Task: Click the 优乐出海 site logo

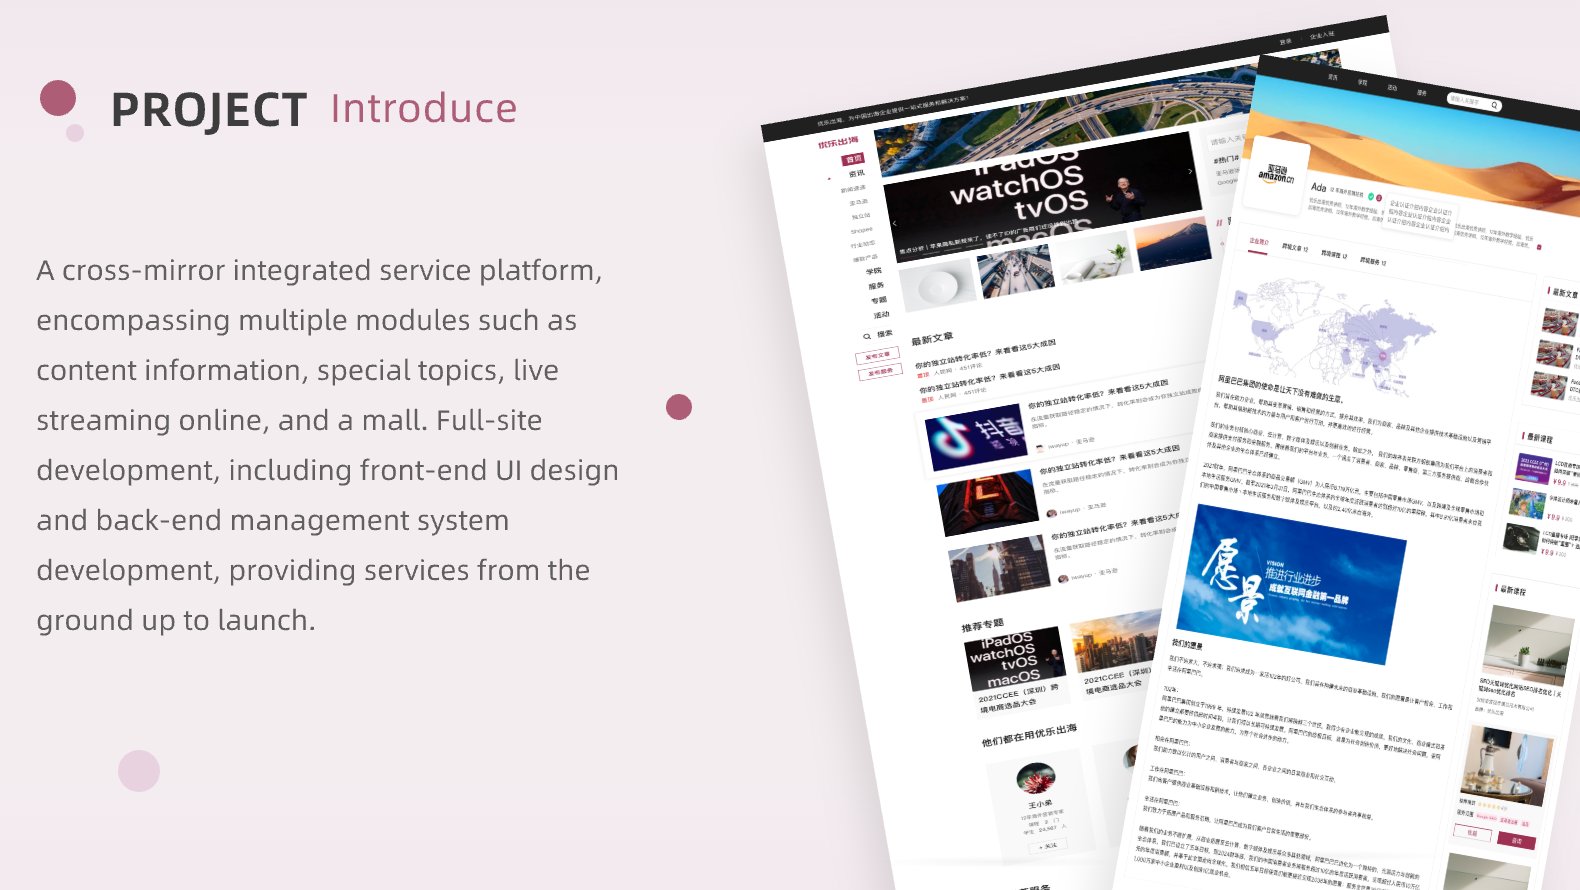Action: pyautogui.click(x=838, y=144)
